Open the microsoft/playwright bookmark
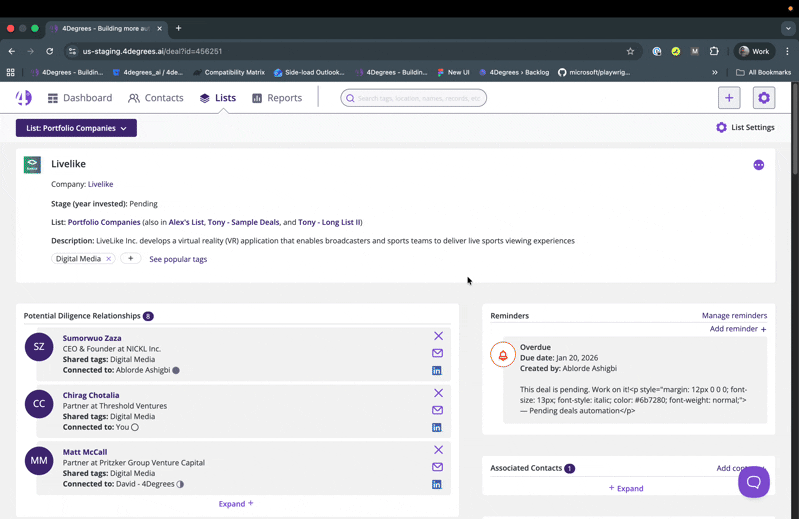The height and width of the screenshot is (519, 799). coord(594,72)
